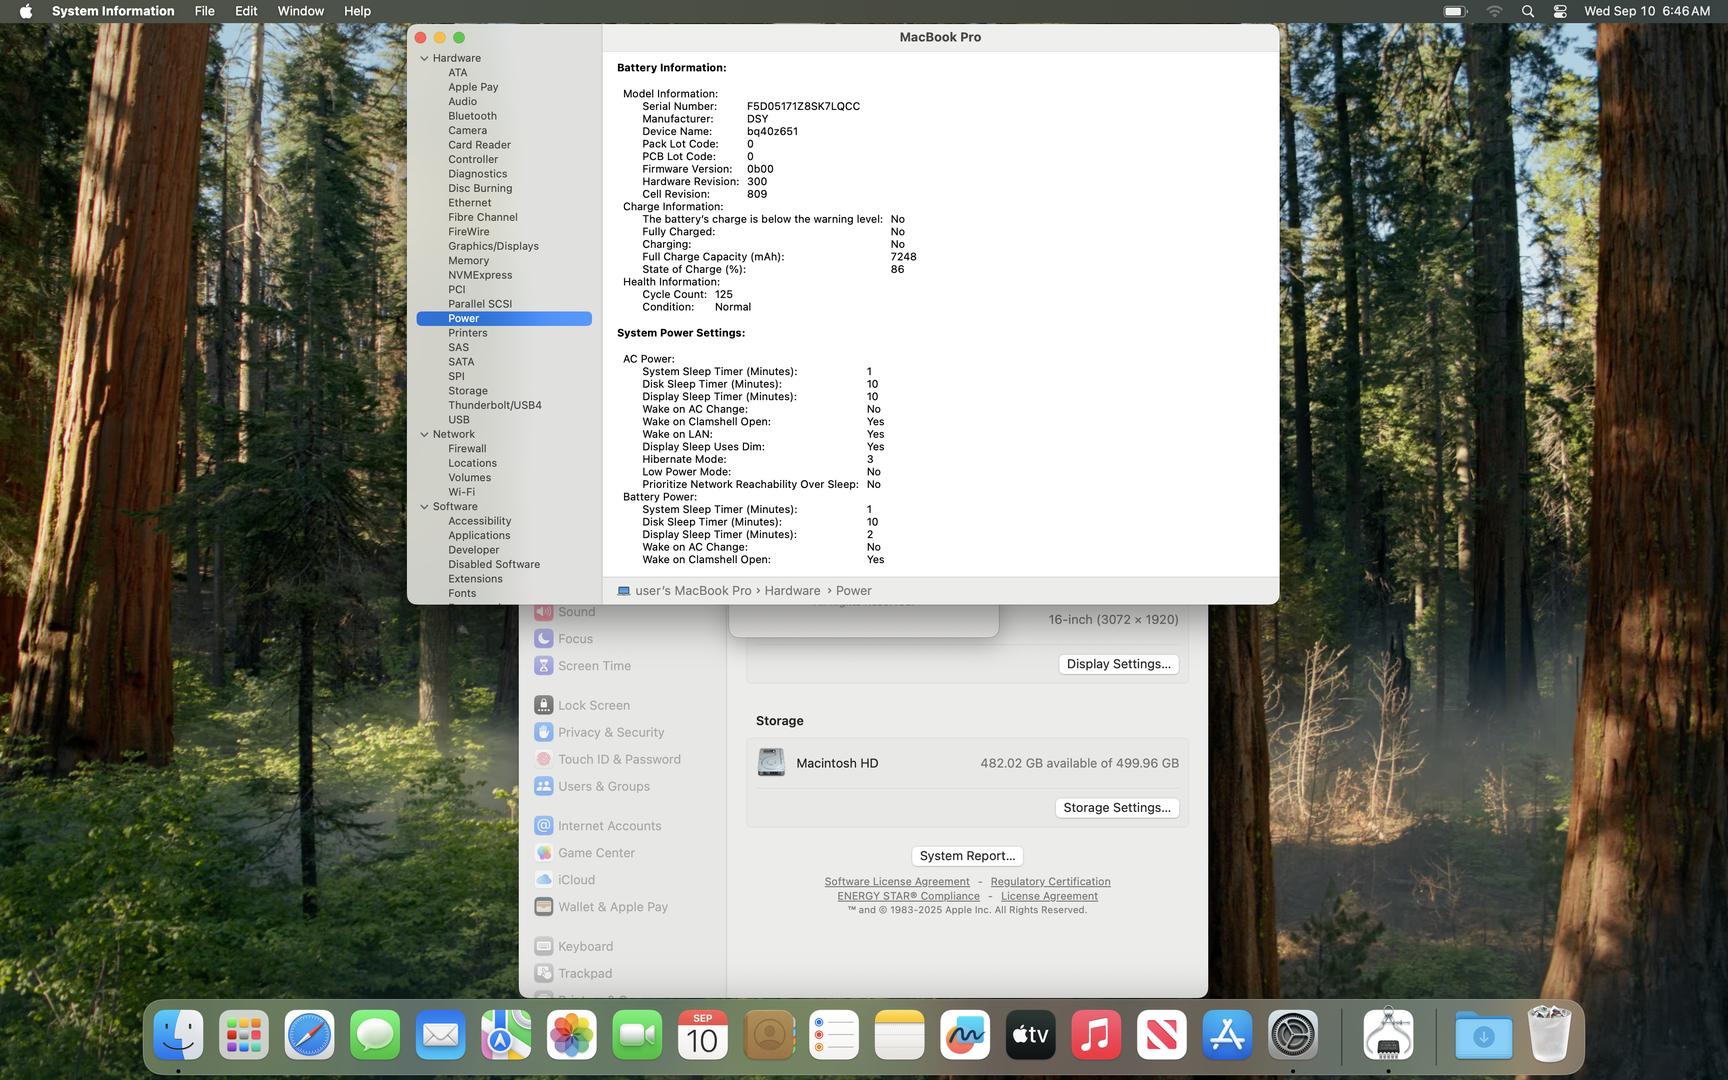The width and height of the screenshot is (1728, 1080).
Task: Select Power in the Hardware list
Action: tap(504, 319)
